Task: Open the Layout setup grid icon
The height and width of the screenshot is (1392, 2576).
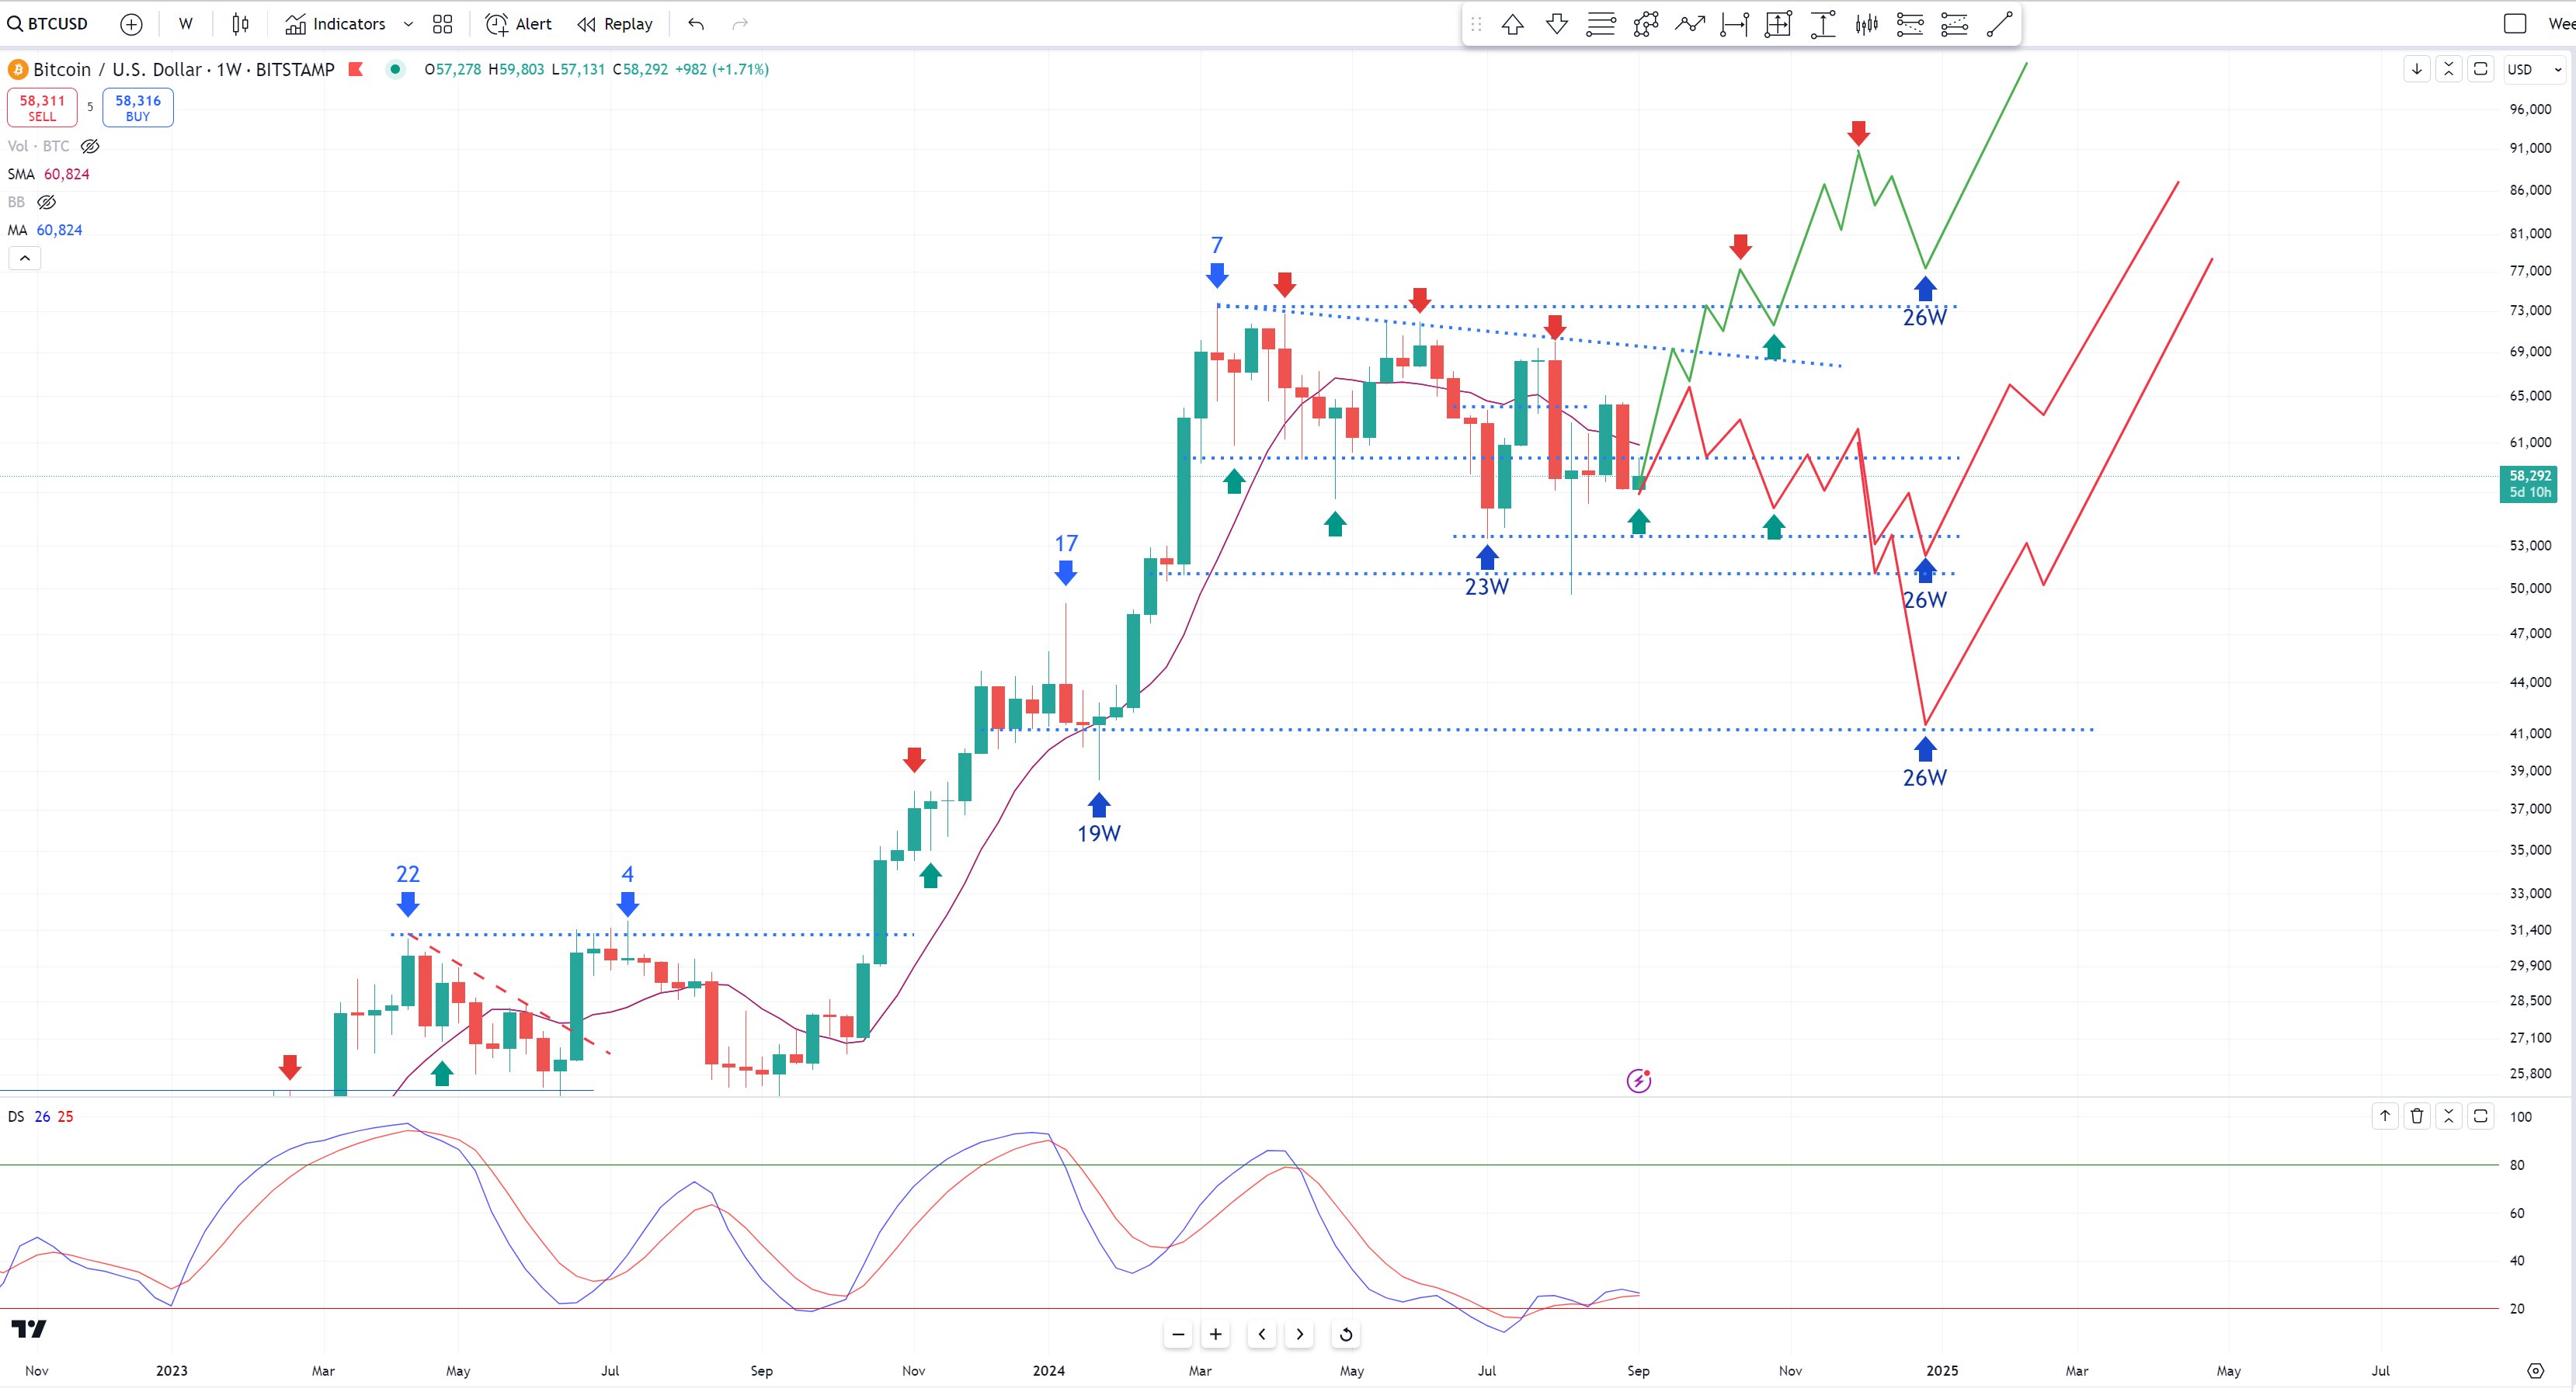Action: point(443,24)
